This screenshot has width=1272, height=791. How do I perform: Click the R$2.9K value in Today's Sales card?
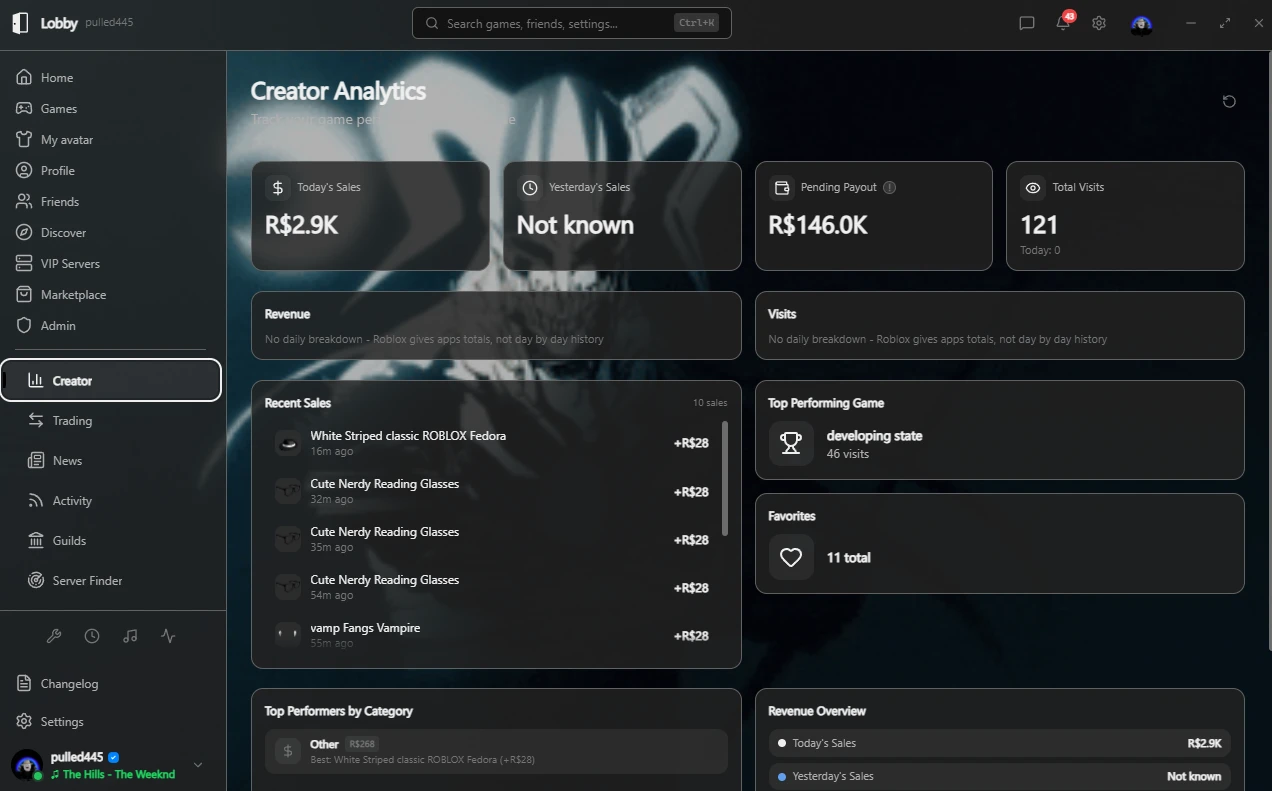(301, 225)
